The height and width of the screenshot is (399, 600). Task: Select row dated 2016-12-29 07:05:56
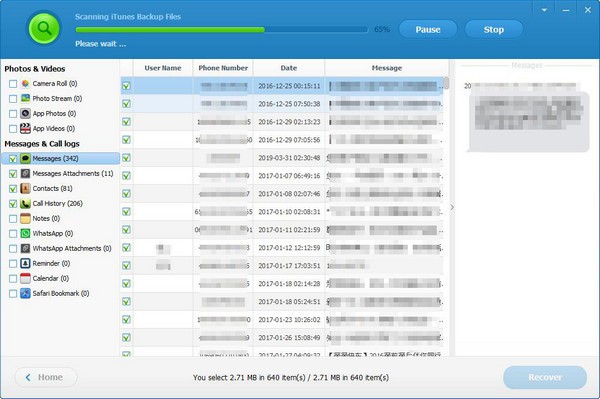tap(282, 140)
